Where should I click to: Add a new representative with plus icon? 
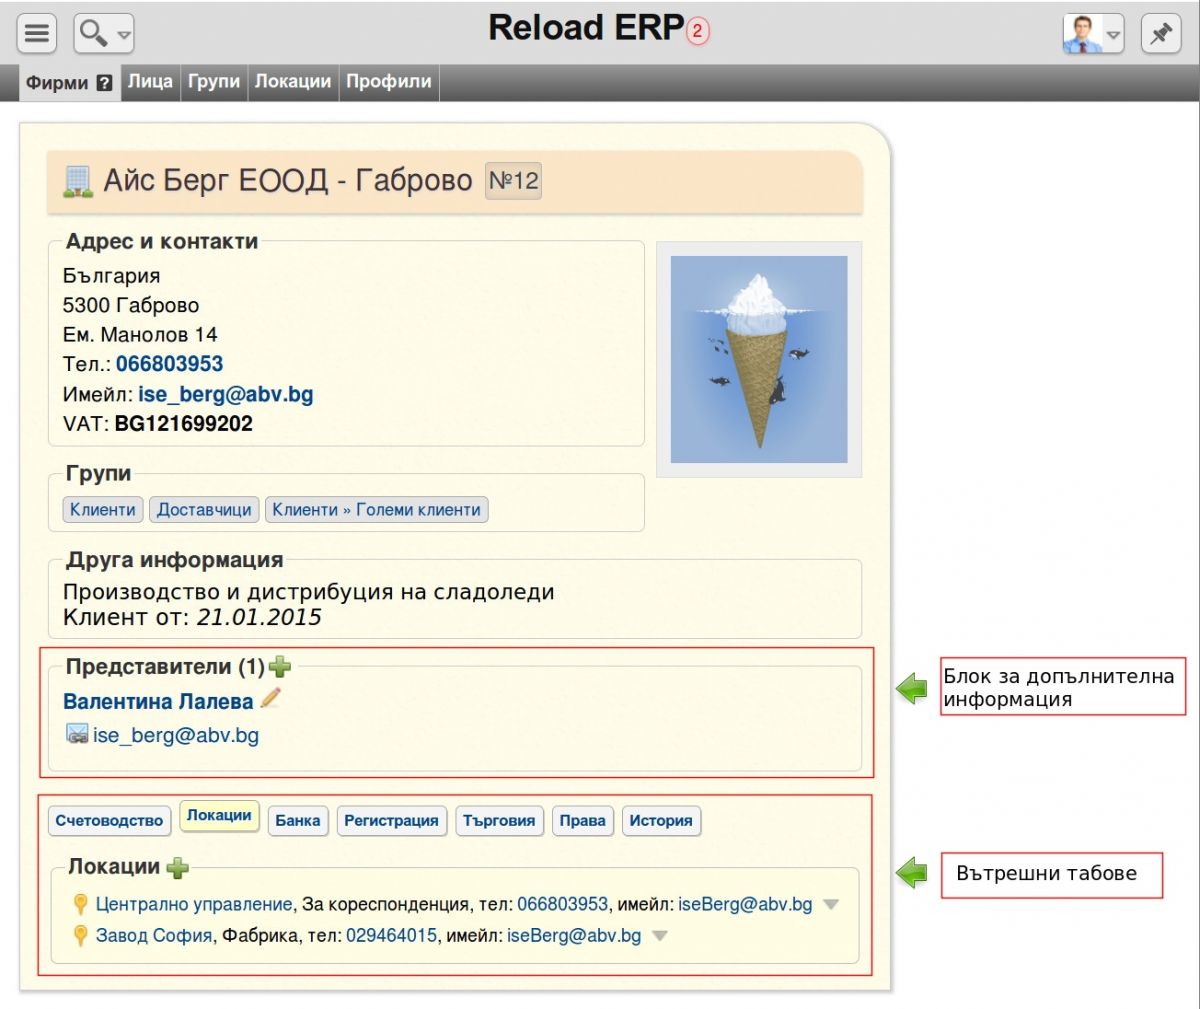point(280,666)
